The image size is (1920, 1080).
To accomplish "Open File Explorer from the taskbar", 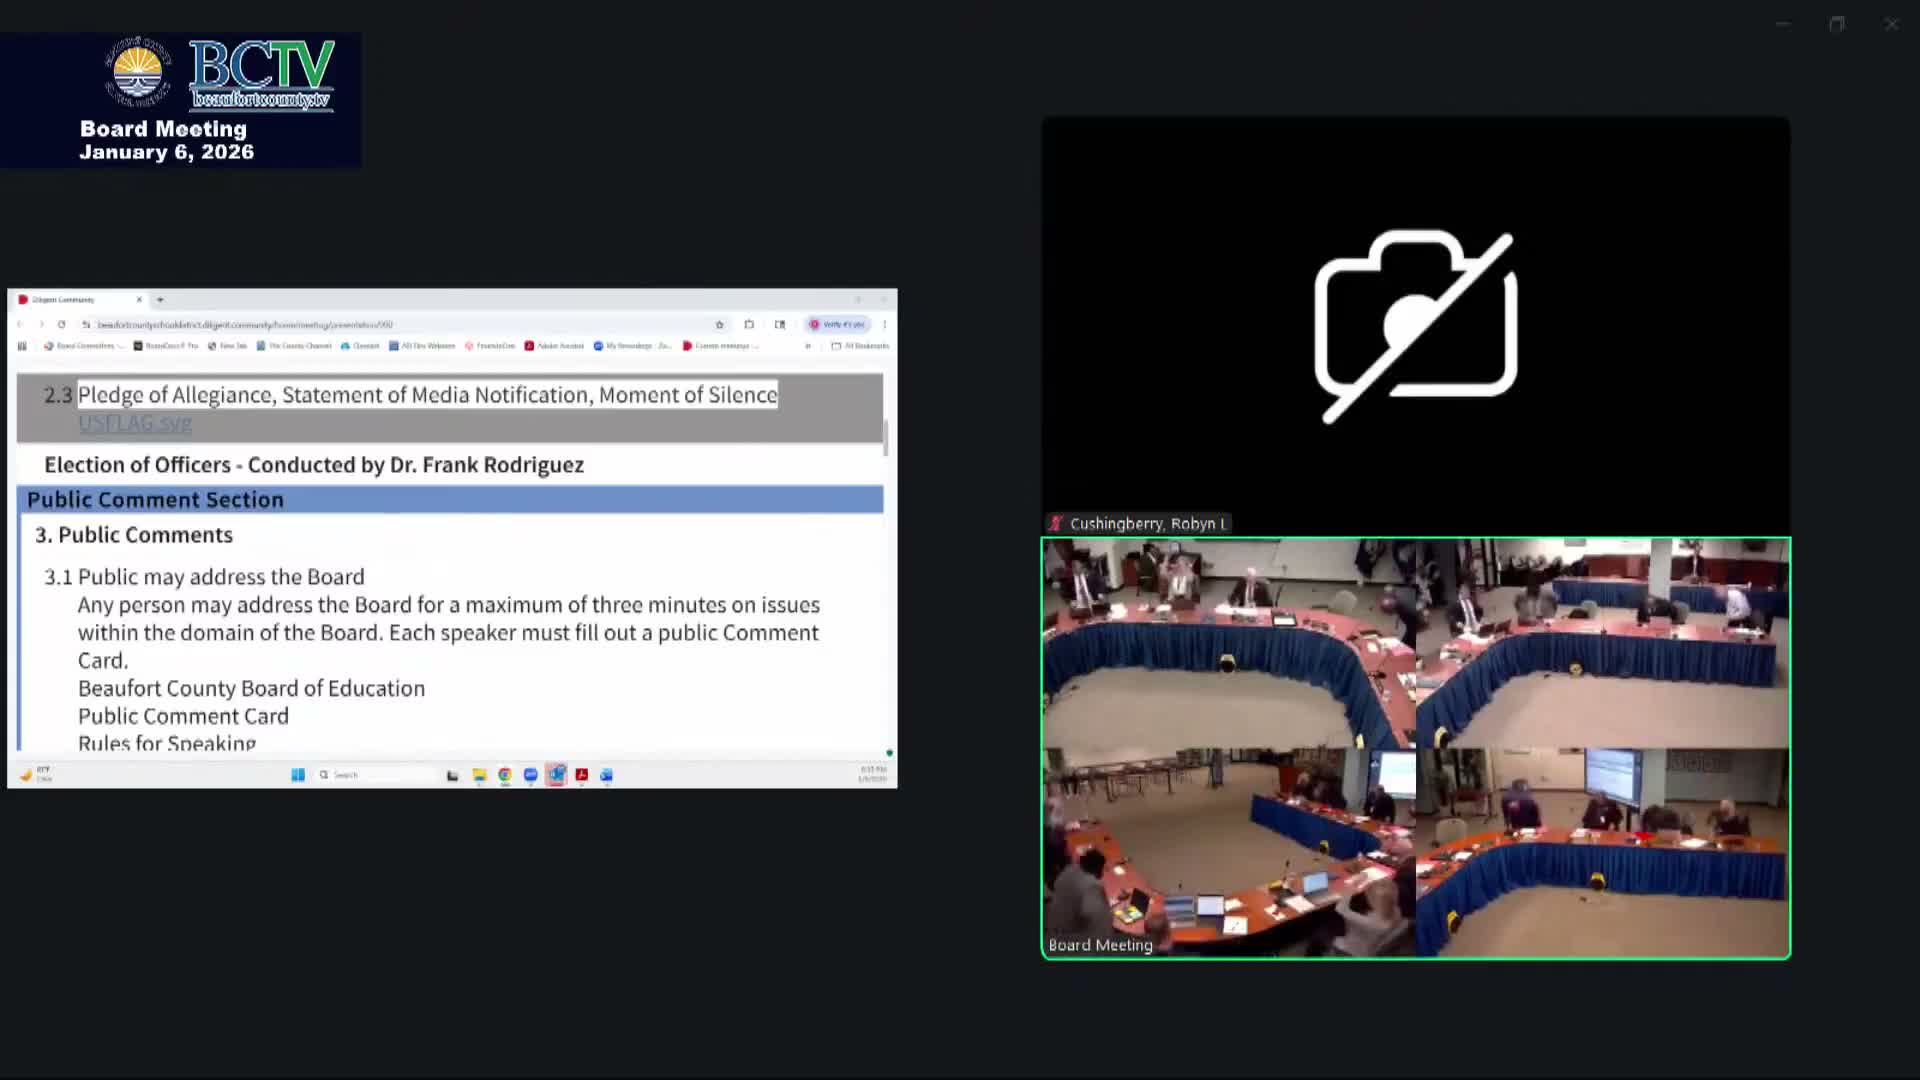I will pyautogui.click(x=479, y=775).
